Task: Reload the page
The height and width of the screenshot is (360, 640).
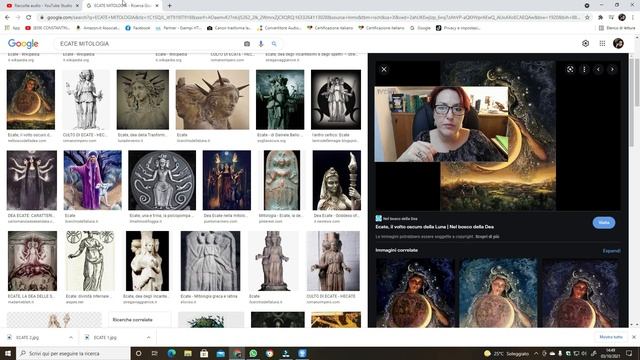Action: tap(29, 18)
